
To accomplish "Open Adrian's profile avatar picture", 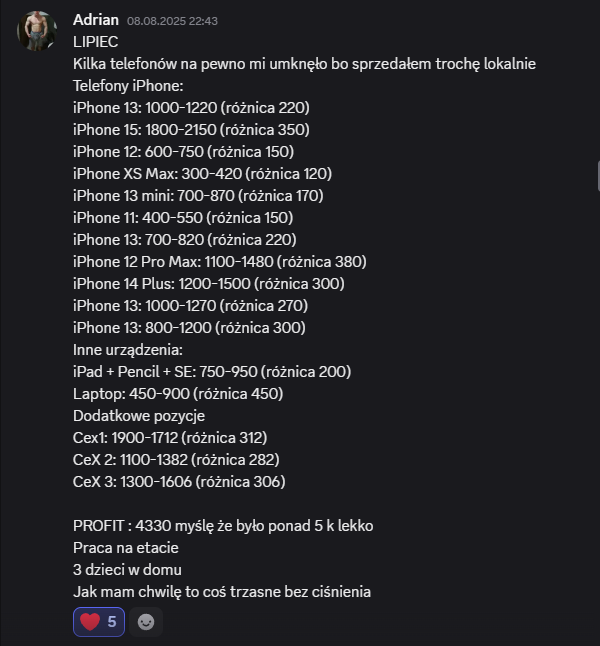I will pos(37,31).
